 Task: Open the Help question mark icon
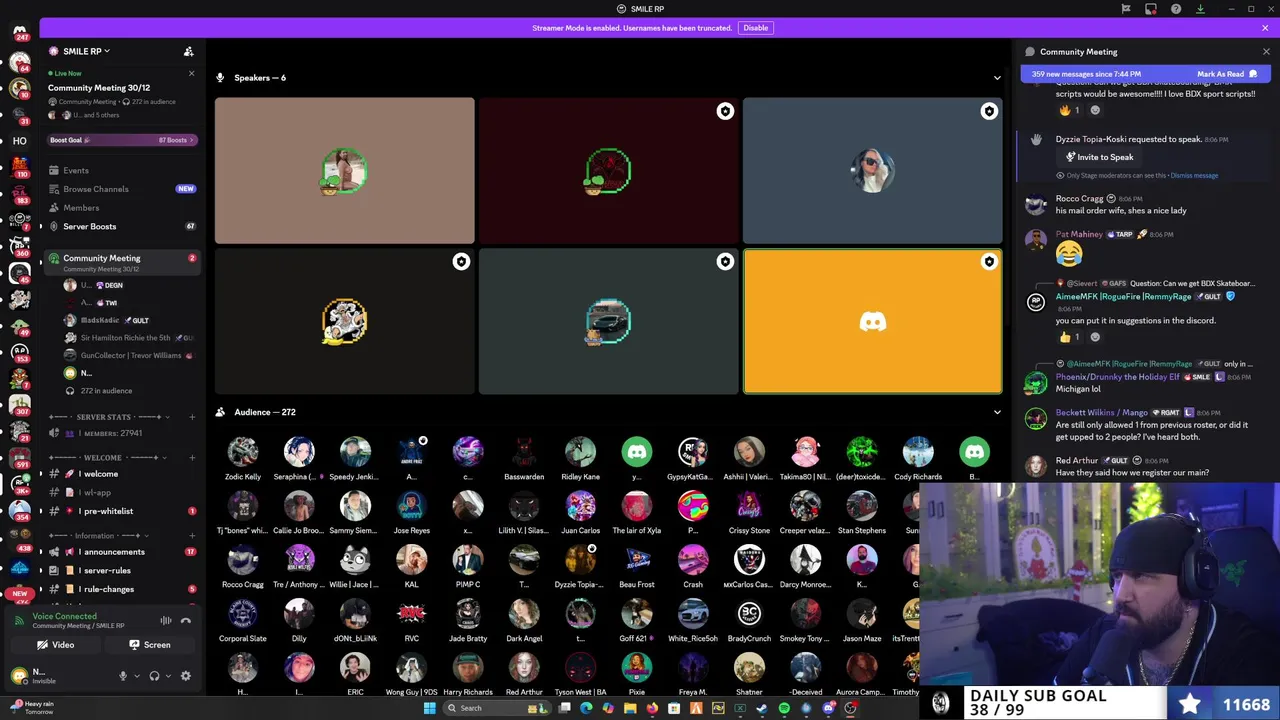coord(1176,9)
